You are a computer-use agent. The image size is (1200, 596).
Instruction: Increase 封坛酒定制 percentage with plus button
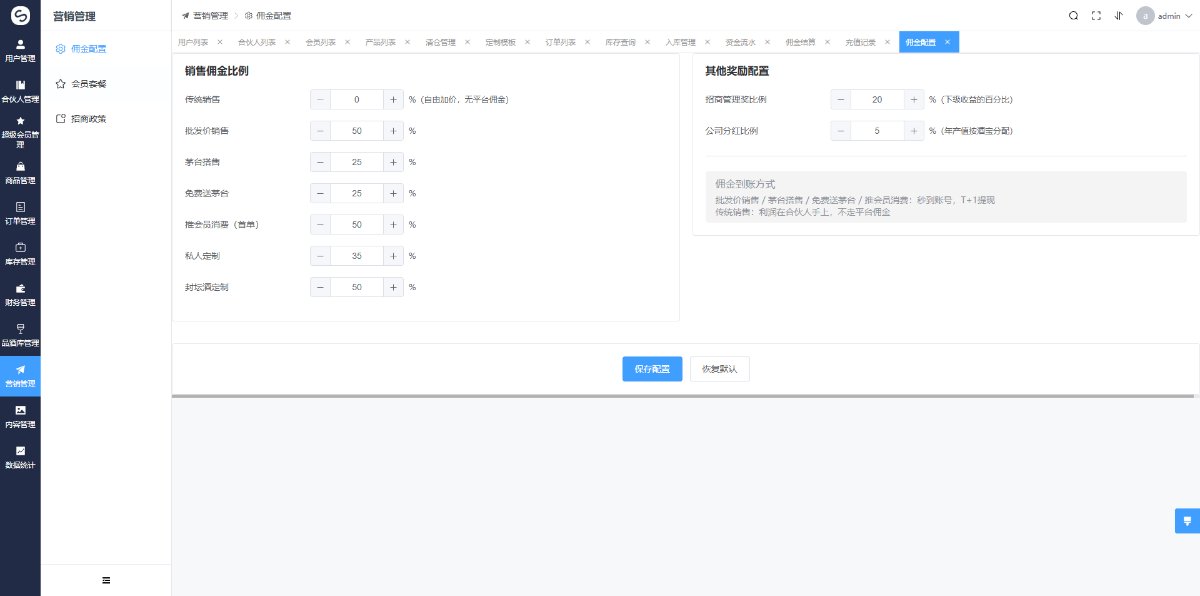(x=393, y=287)
